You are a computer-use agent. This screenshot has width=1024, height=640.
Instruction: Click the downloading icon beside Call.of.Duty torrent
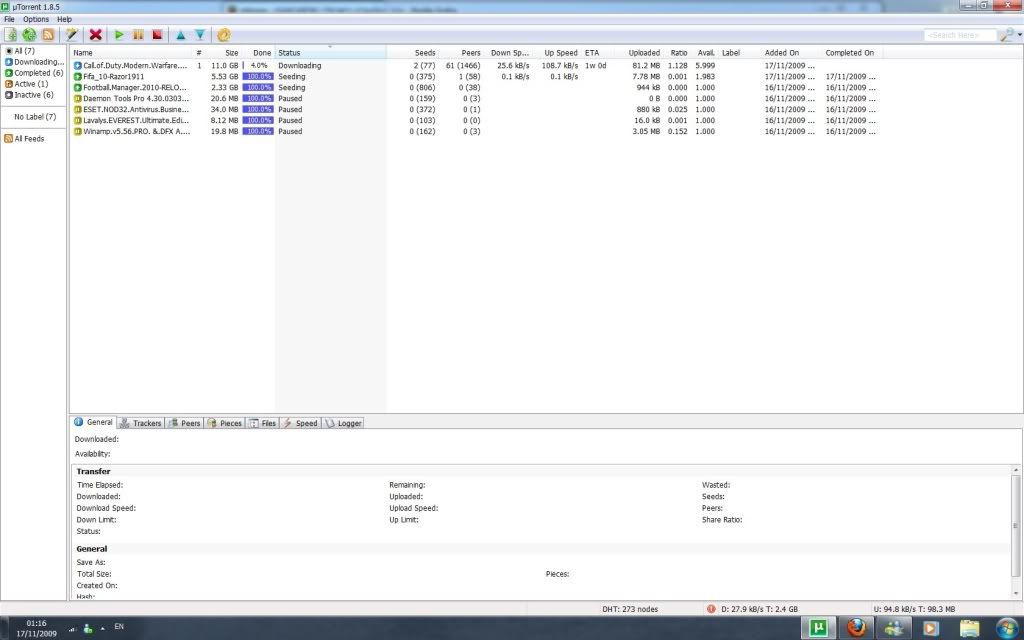[x=78, y=66]
